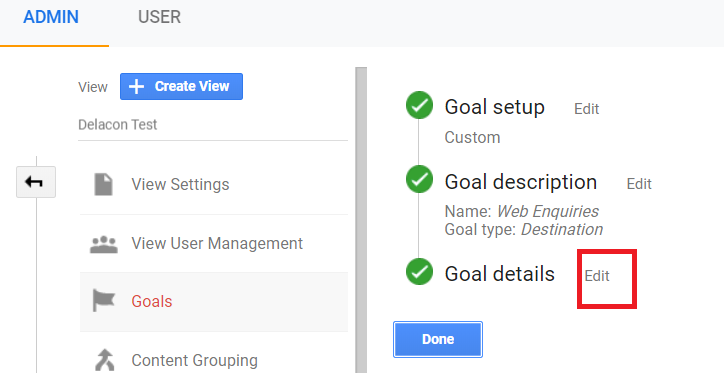Click the Goal setup green checkmark

tap(419, 105)
